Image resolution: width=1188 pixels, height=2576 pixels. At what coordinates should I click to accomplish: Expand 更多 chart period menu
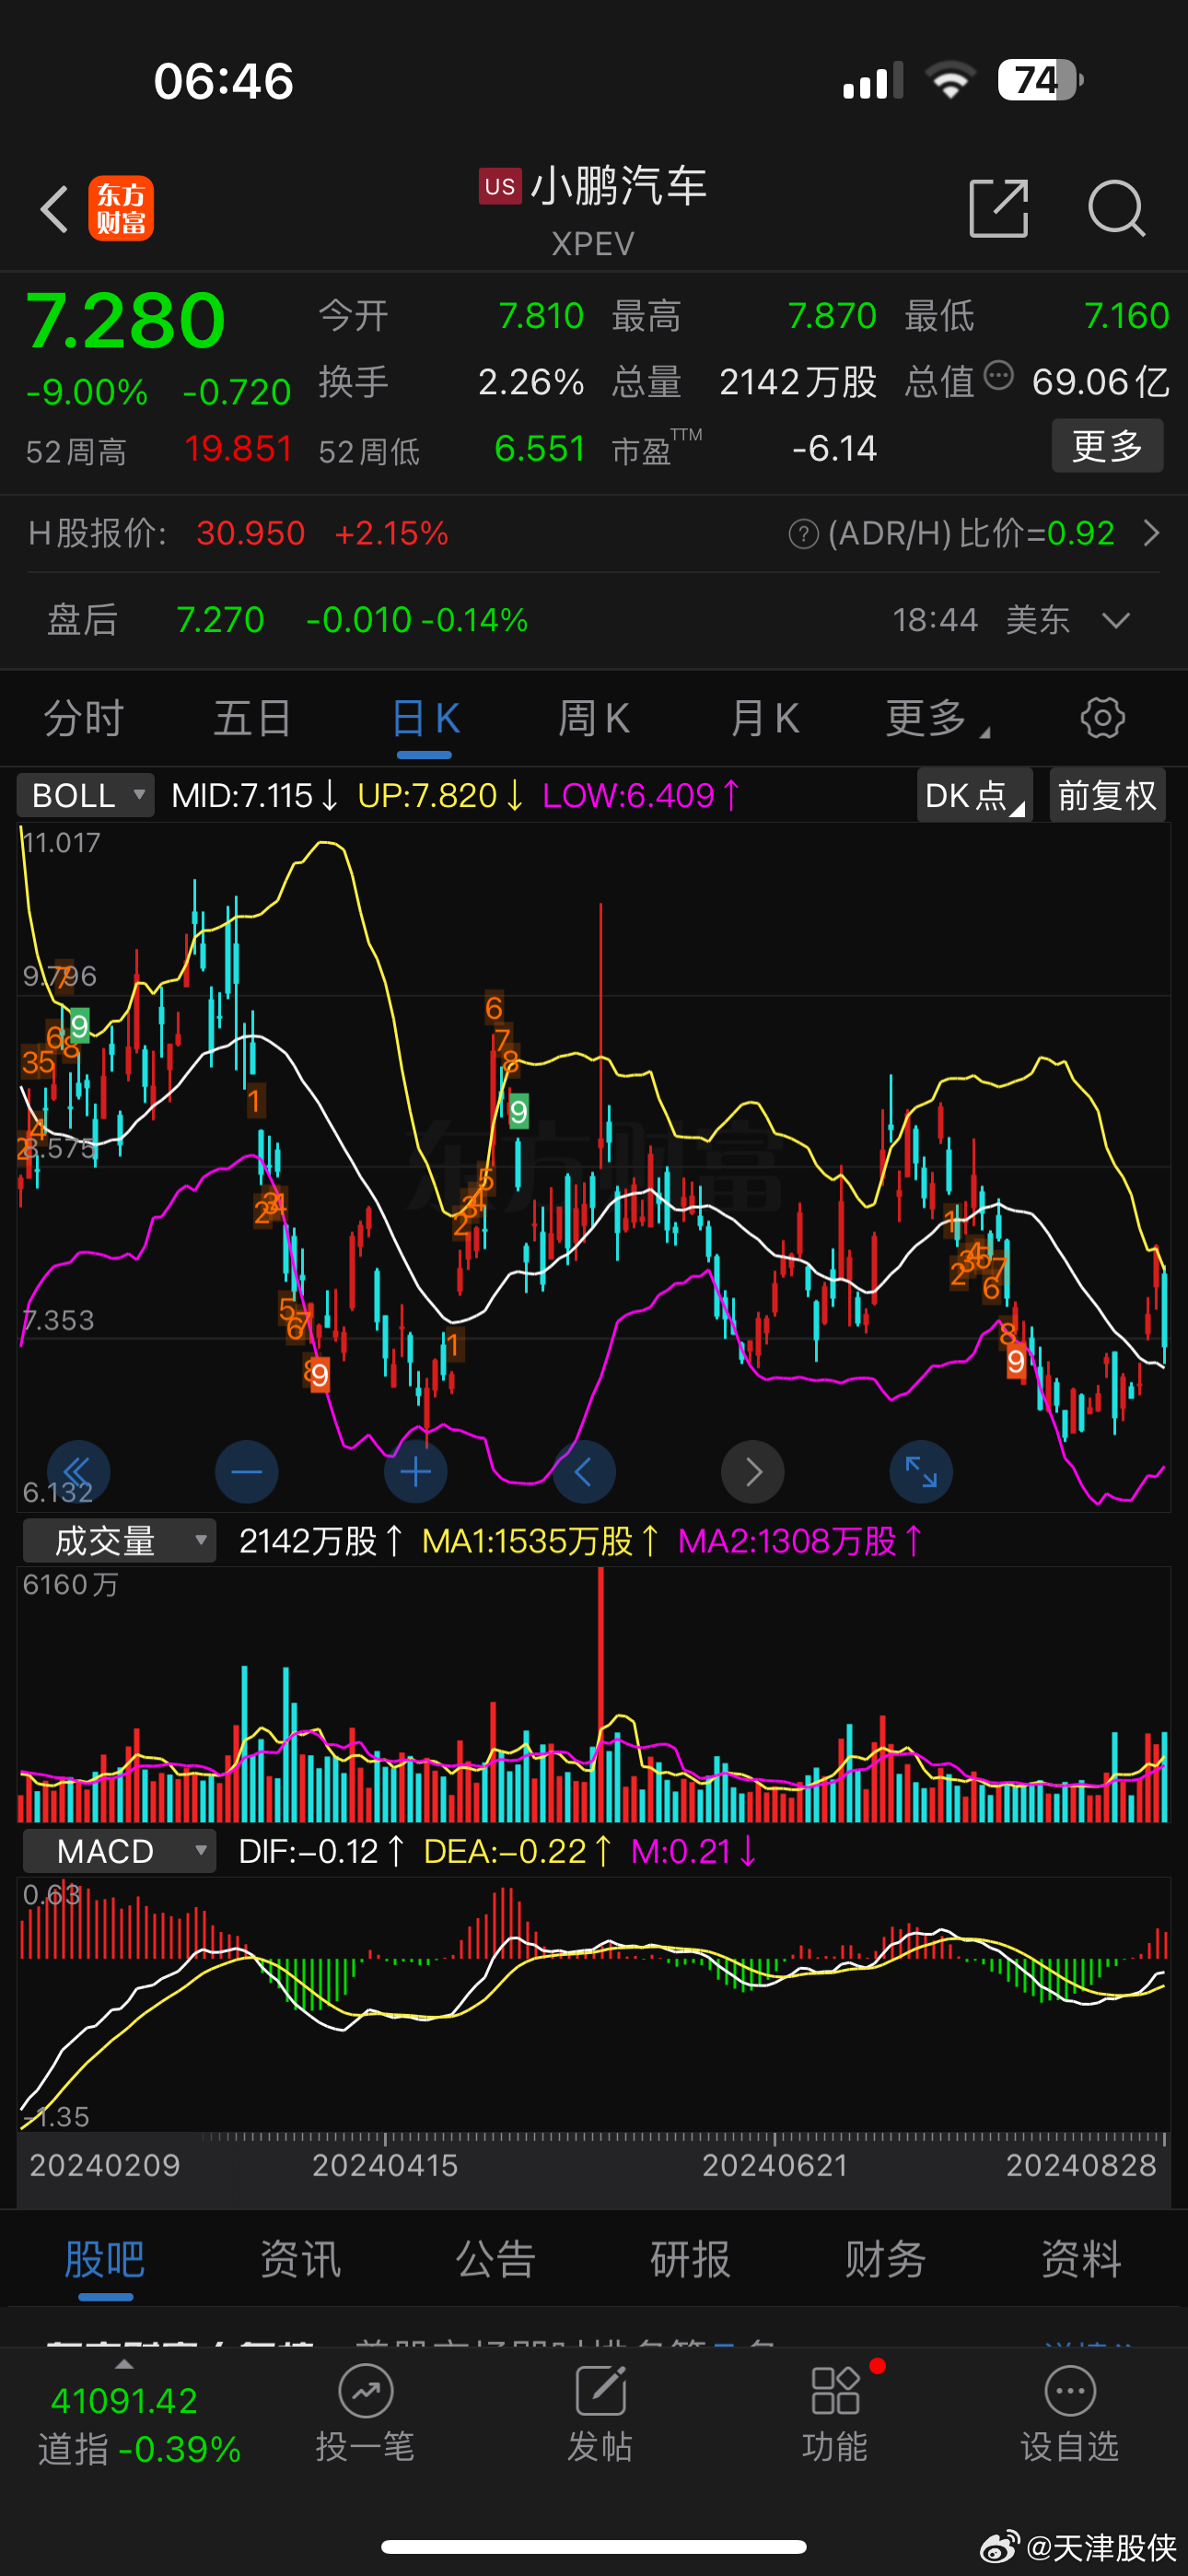click(x=937, y=718)
